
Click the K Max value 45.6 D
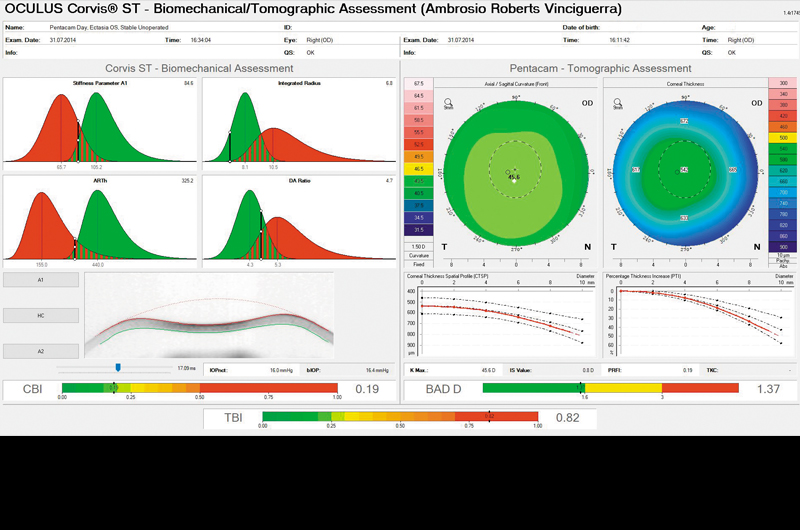[488, 370]
